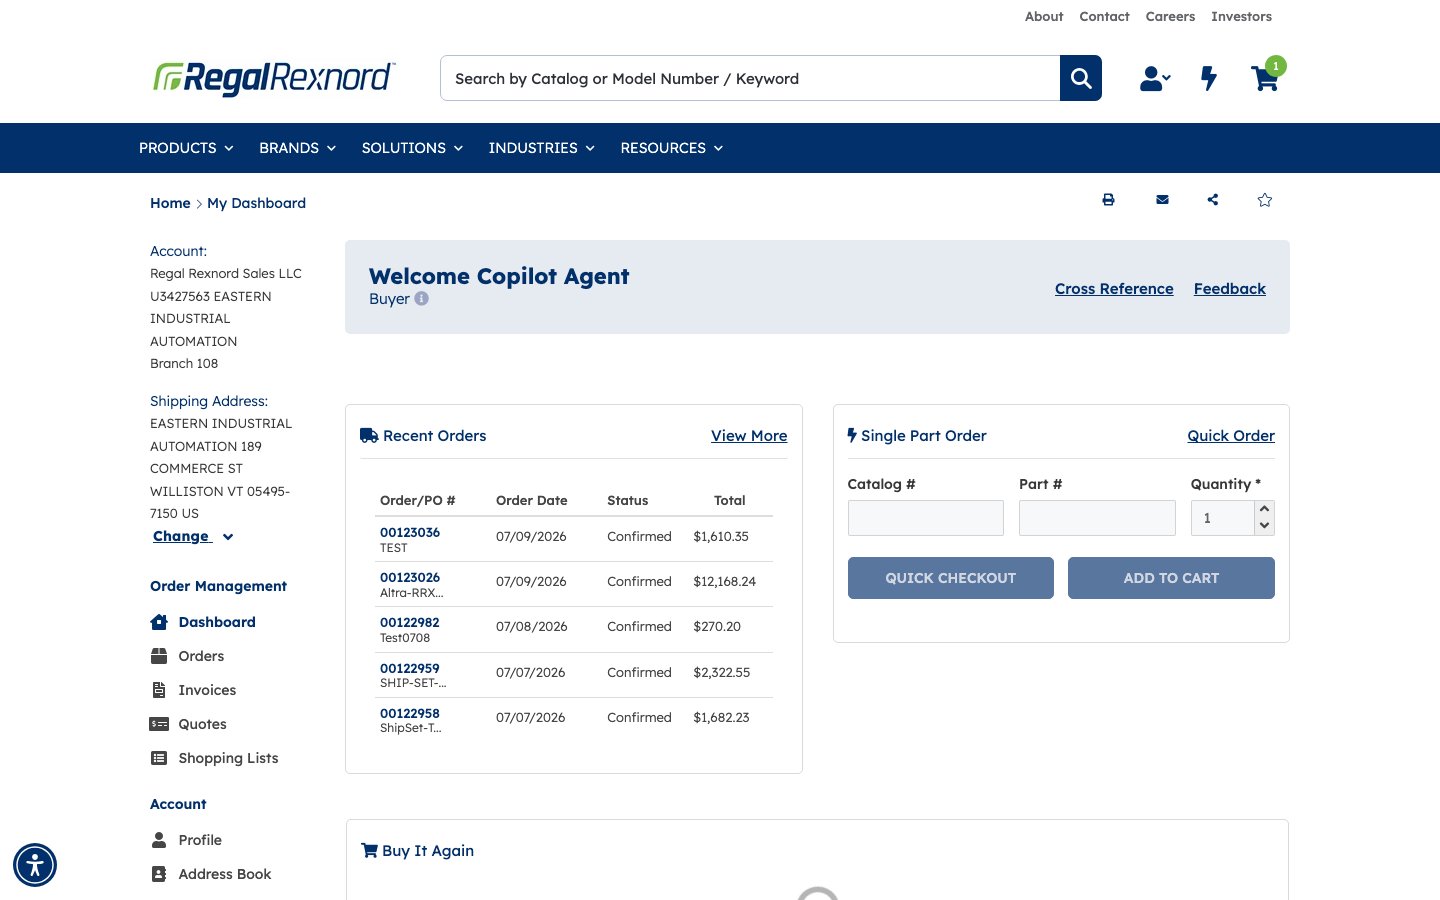
Task: Go to Home breadcrumb
Action: [x=170, y=203]
